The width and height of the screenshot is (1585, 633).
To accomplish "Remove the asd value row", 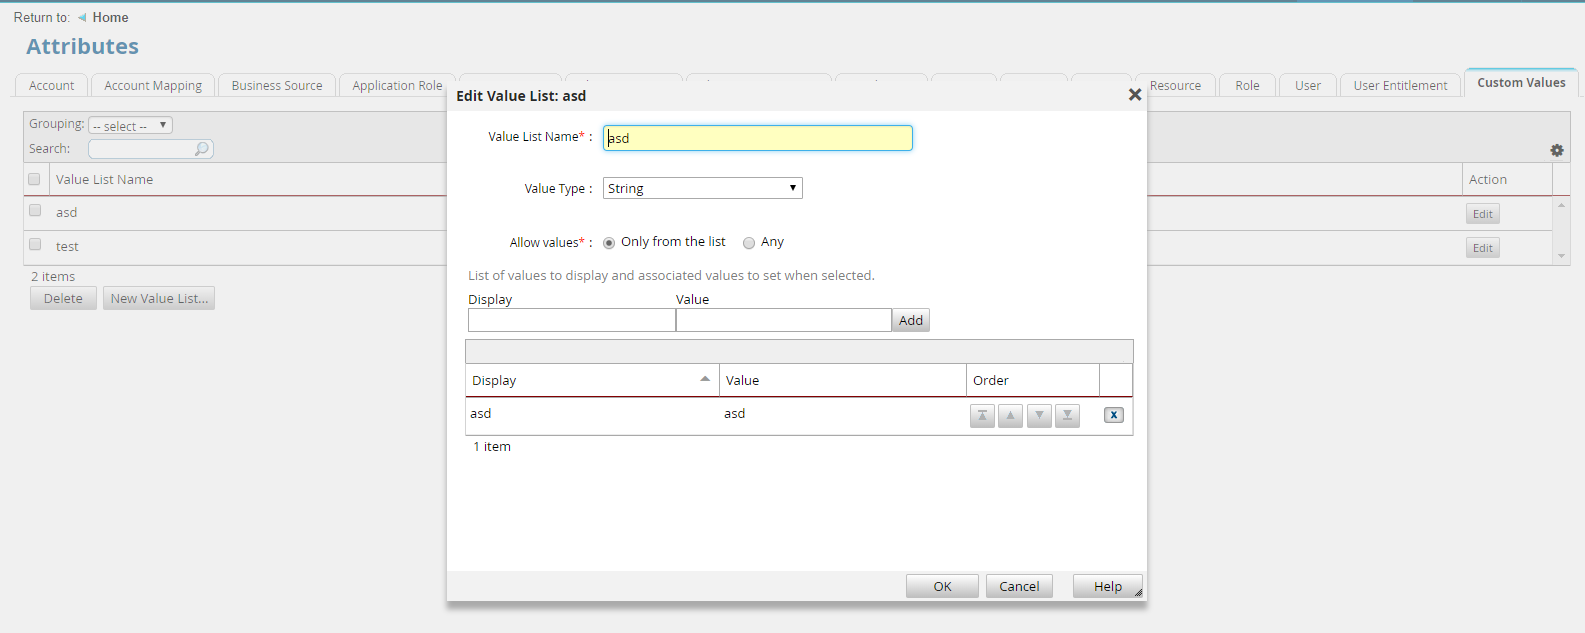I will click(1113, 415).
